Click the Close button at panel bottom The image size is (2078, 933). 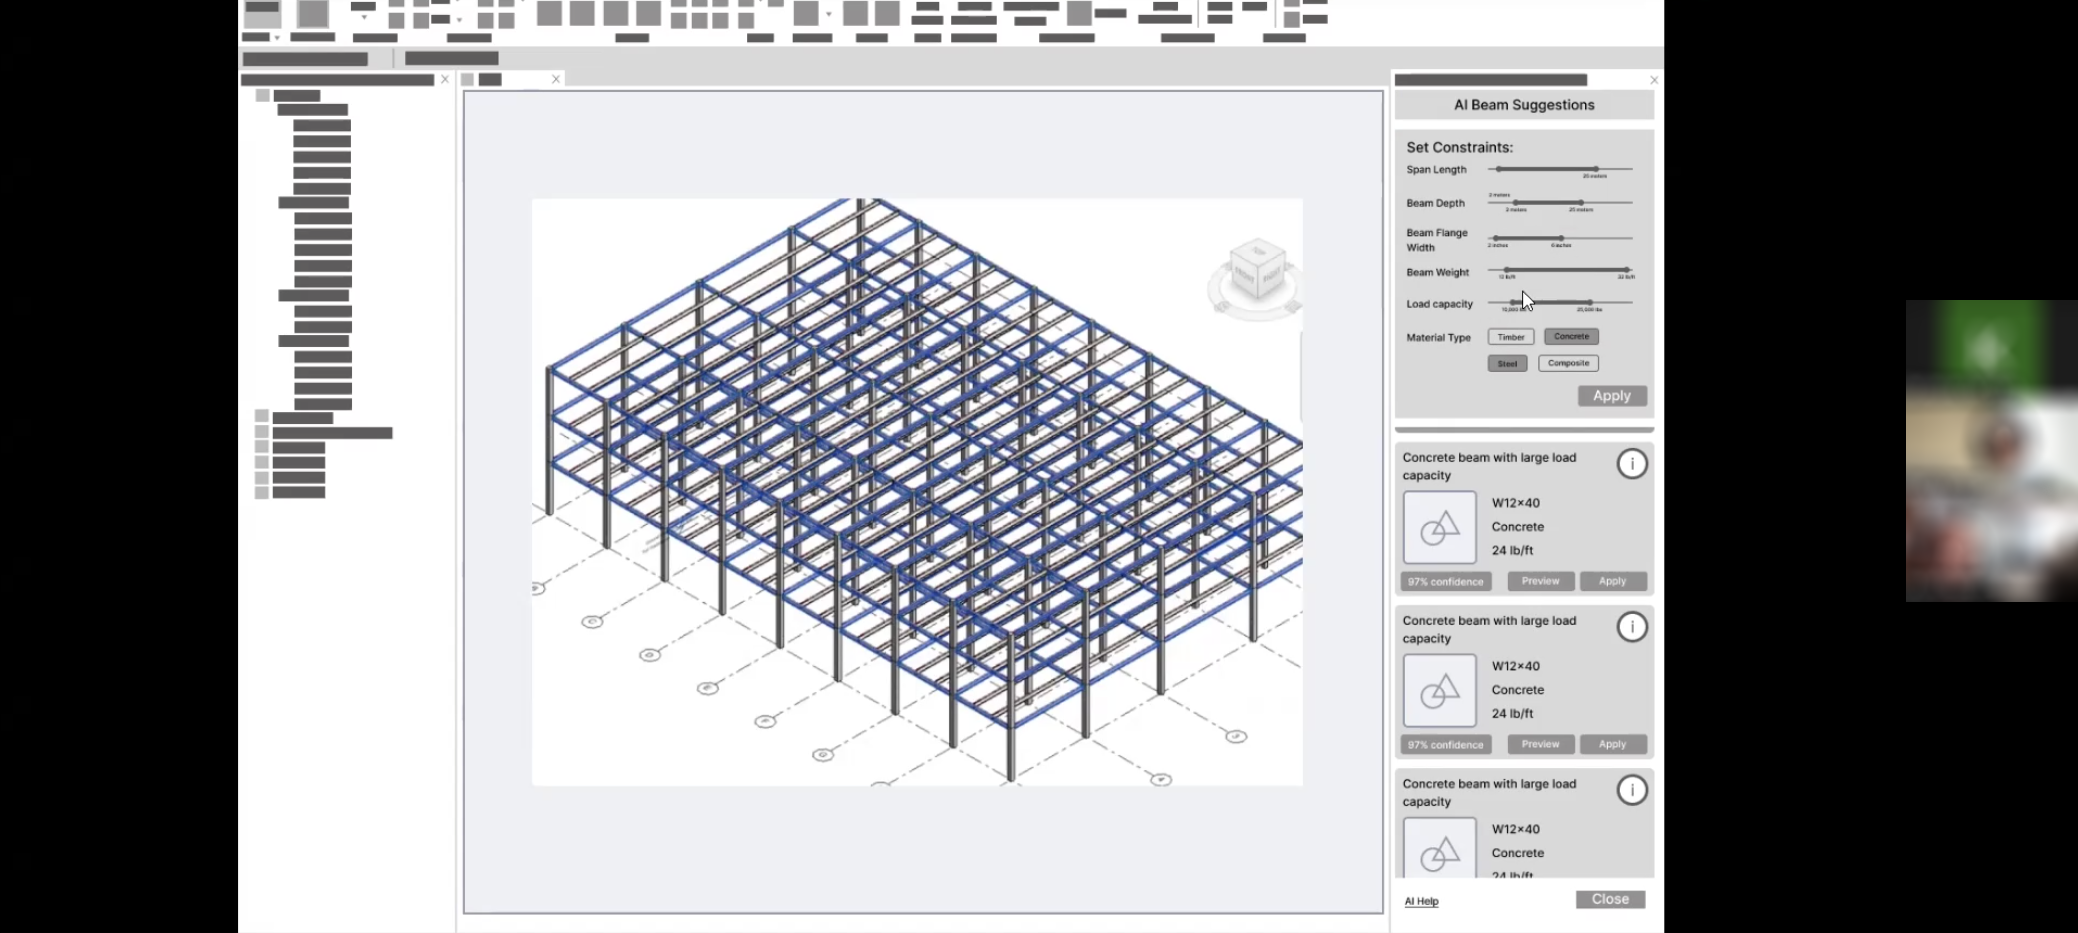coord(1610,899)
